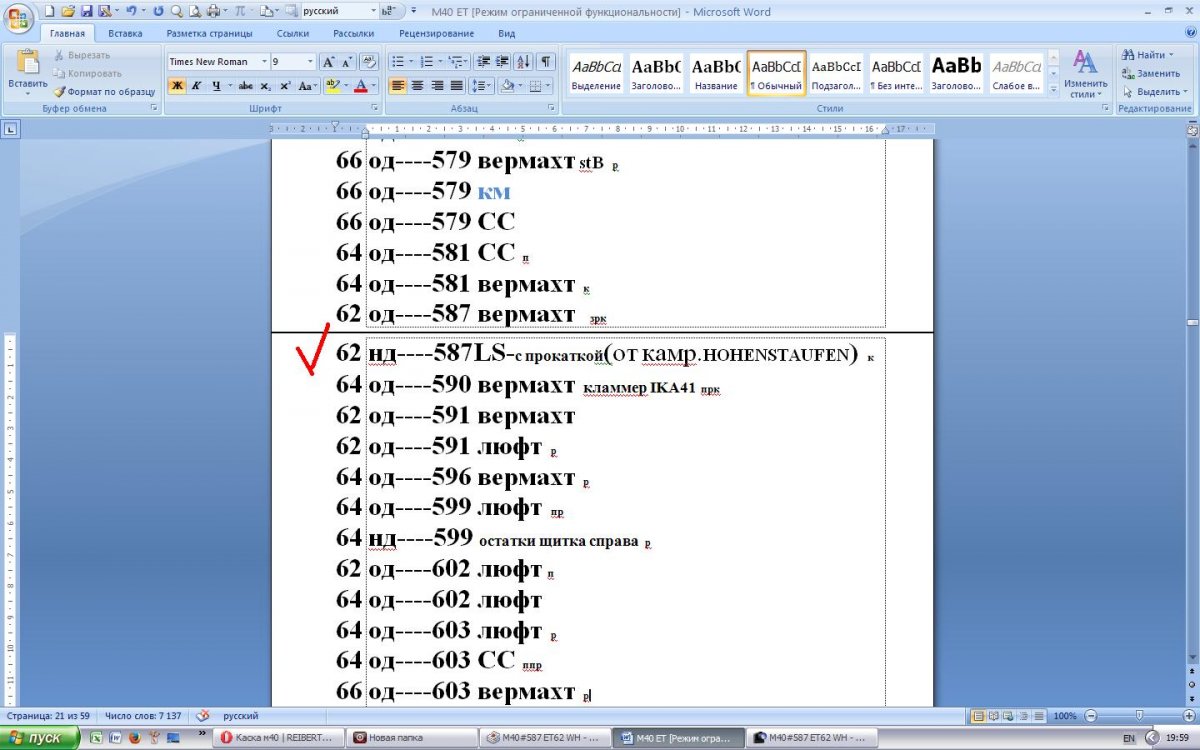
Task: Open the Times New Roman font dropdown
Action: point(264,61)
